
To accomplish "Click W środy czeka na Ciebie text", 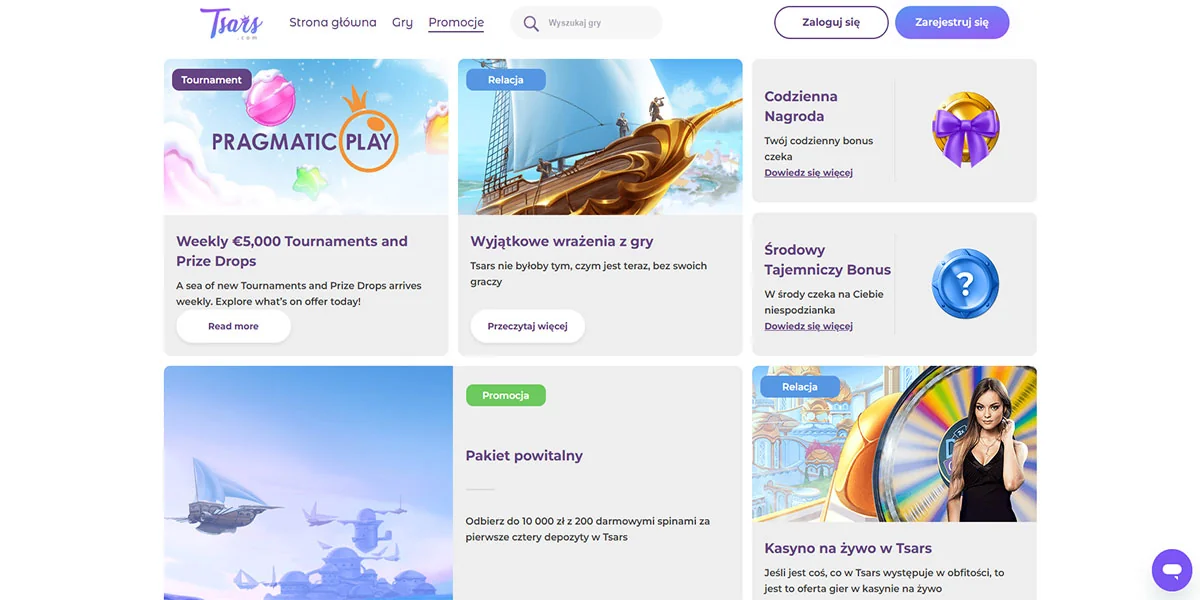I will coord(824,302).
